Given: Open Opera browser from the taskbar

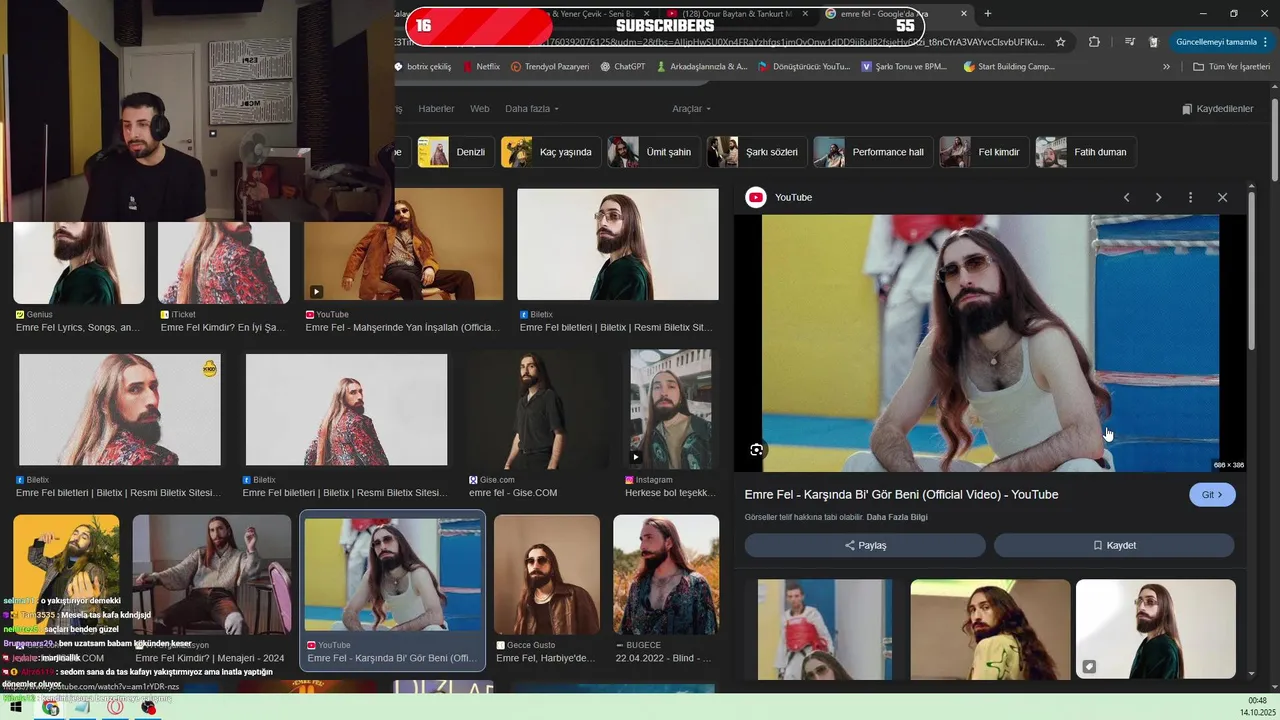Looking at the screenshot, I should (x=115, y=708).
